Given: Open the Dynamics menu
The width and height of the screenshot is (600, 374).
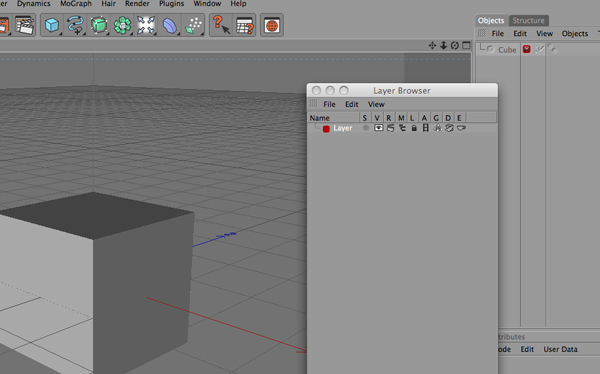Looking at the screenshot, I should coord(34,4).
